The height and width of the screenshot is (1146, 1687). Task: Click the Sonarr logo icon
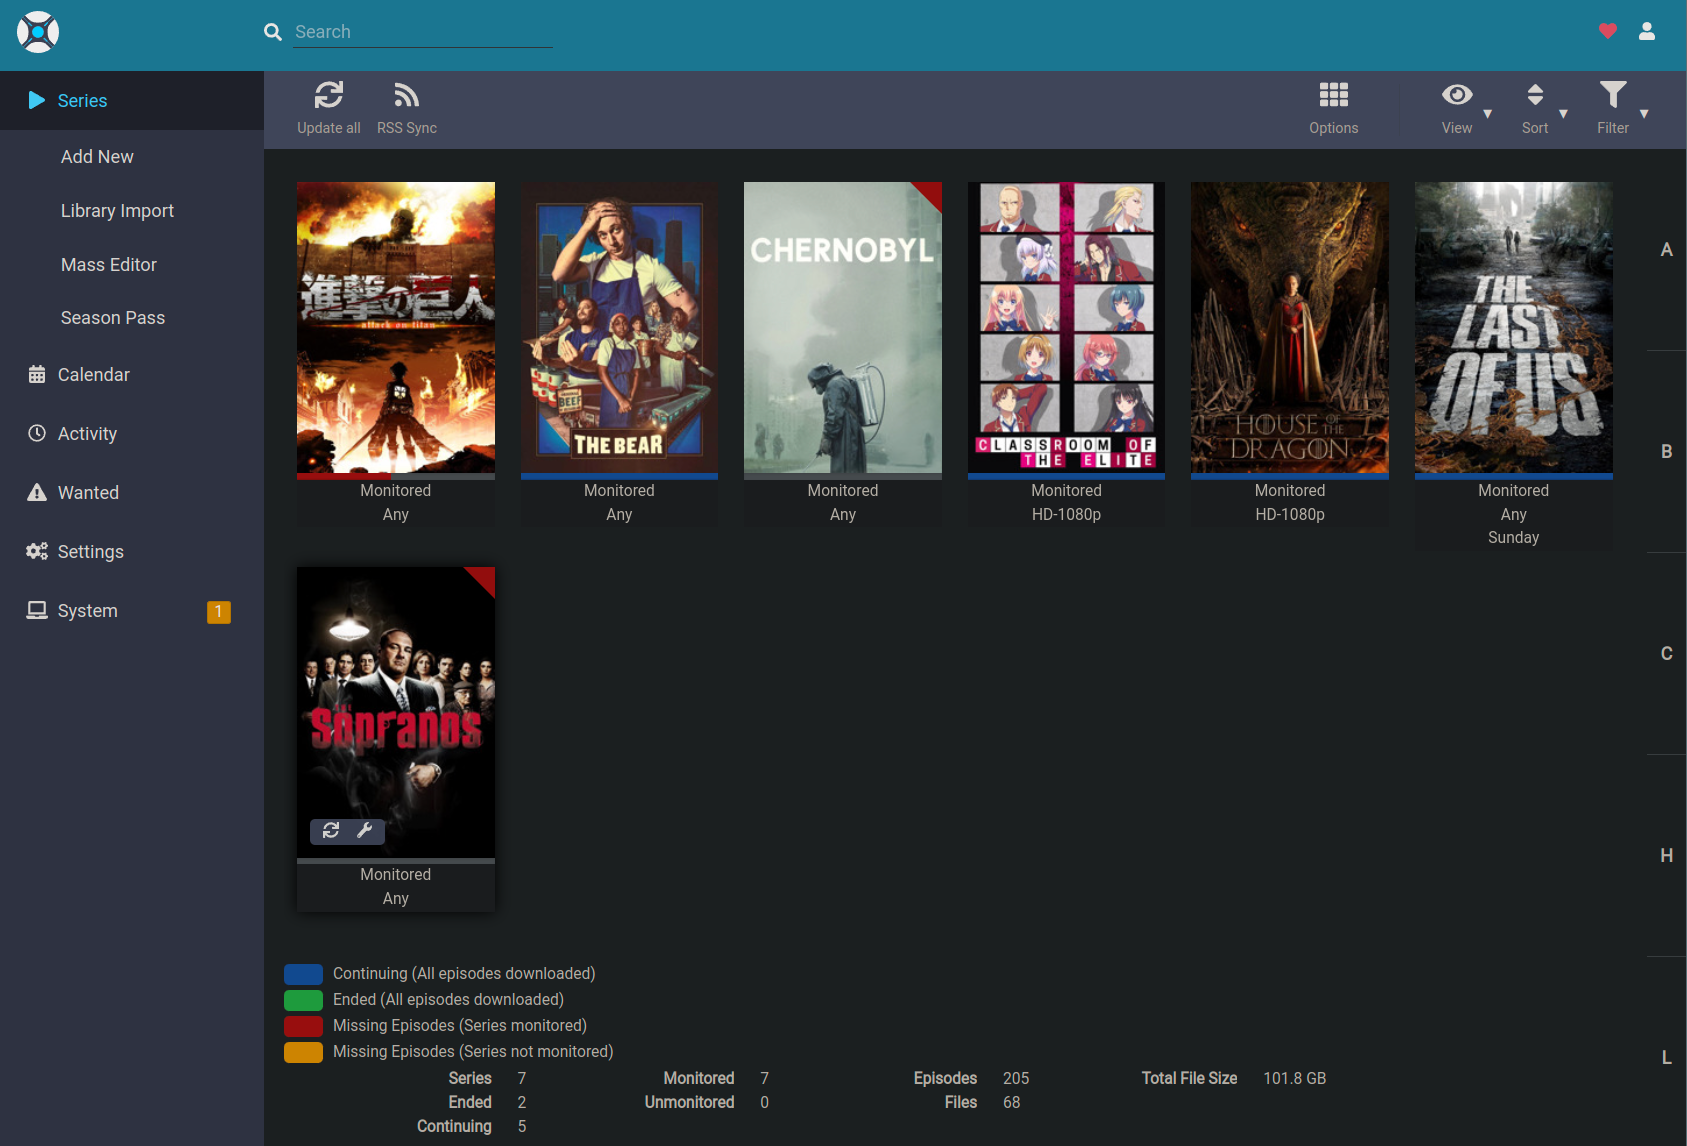[38, 32]
